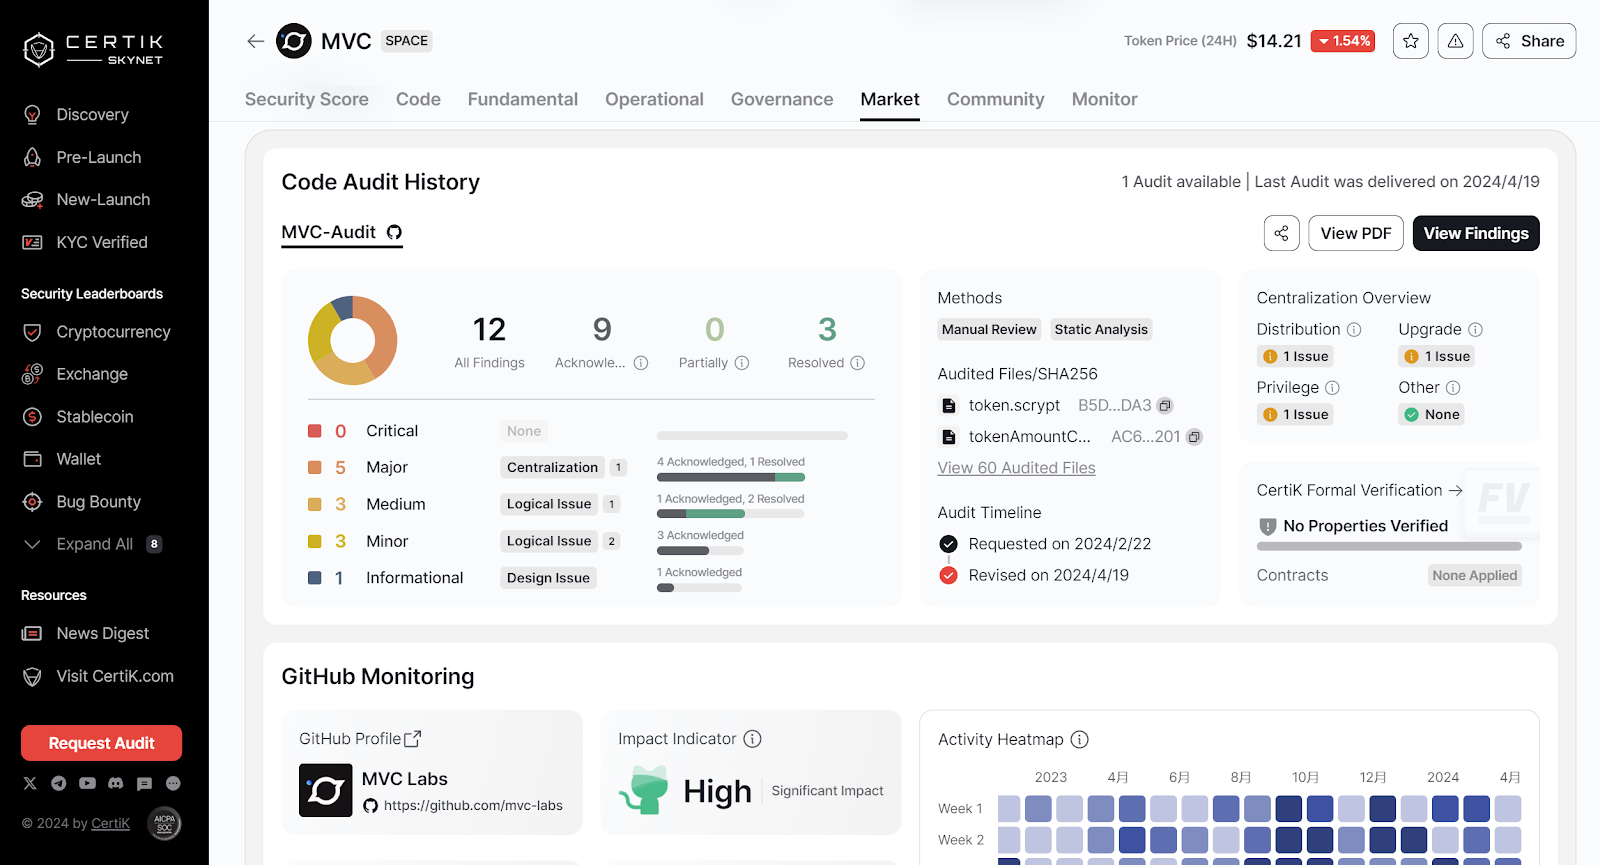The height and width of the screenshot is (865, 1600).
Task: Switch to the Governance tab
Action: point(782,99)
